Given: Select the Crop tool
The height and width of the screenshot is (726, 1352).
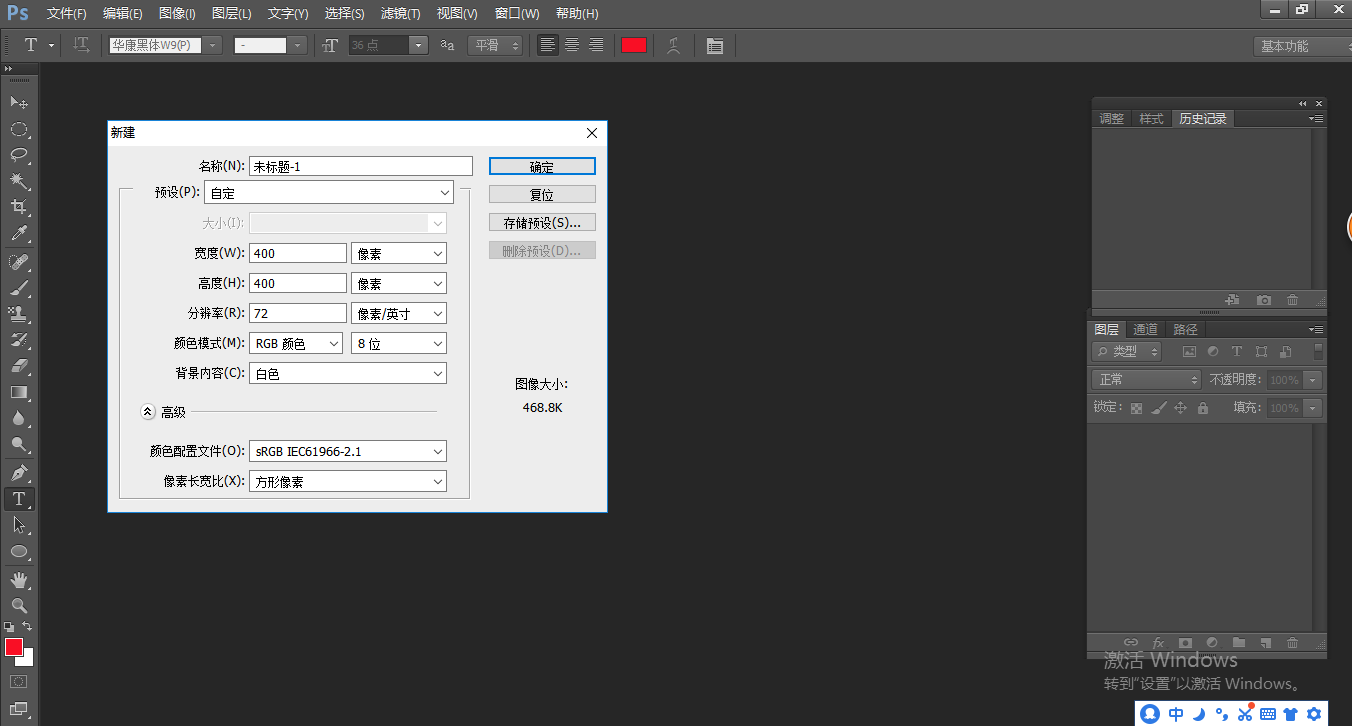Looking at the screenshot, I should pyautogui.click(x=19, y=207).
